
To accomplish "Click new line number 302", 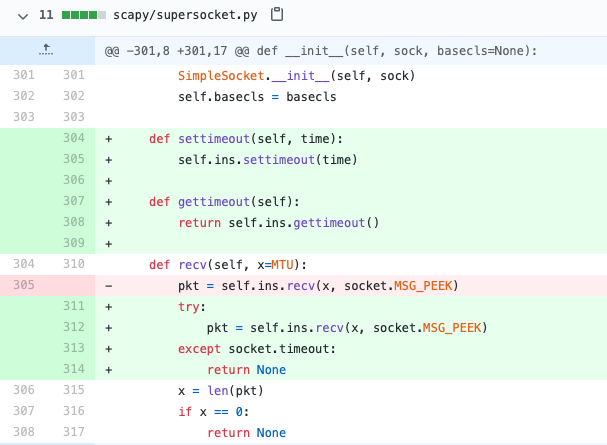I will (74, 96).
